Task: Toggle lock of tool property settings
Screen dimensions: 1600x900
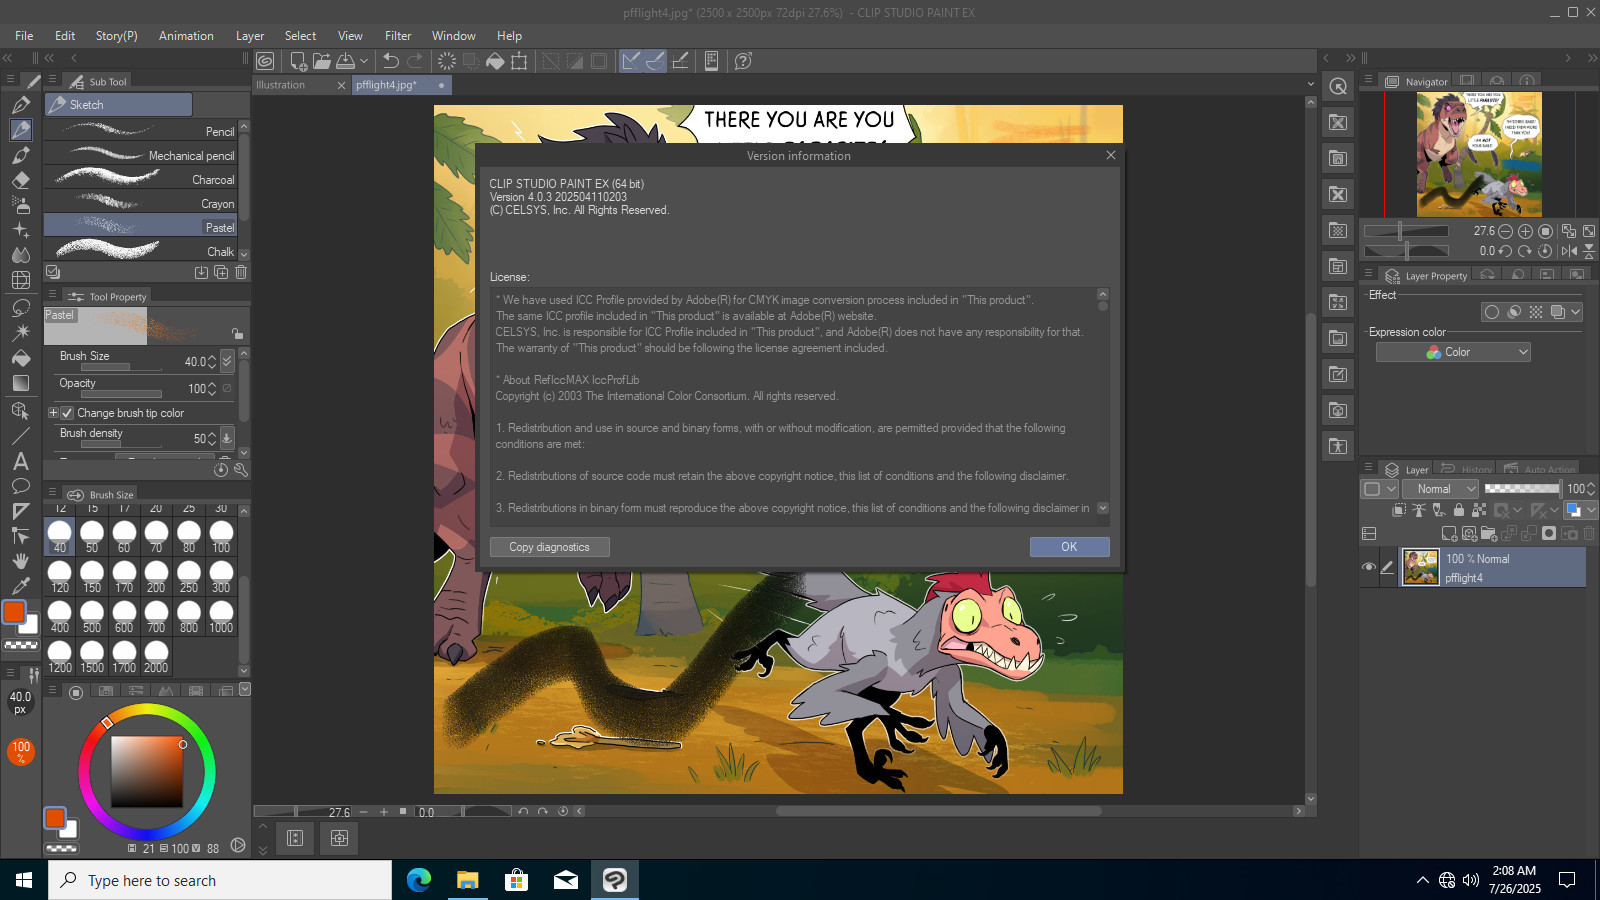Action: click(x=237, y=334)
